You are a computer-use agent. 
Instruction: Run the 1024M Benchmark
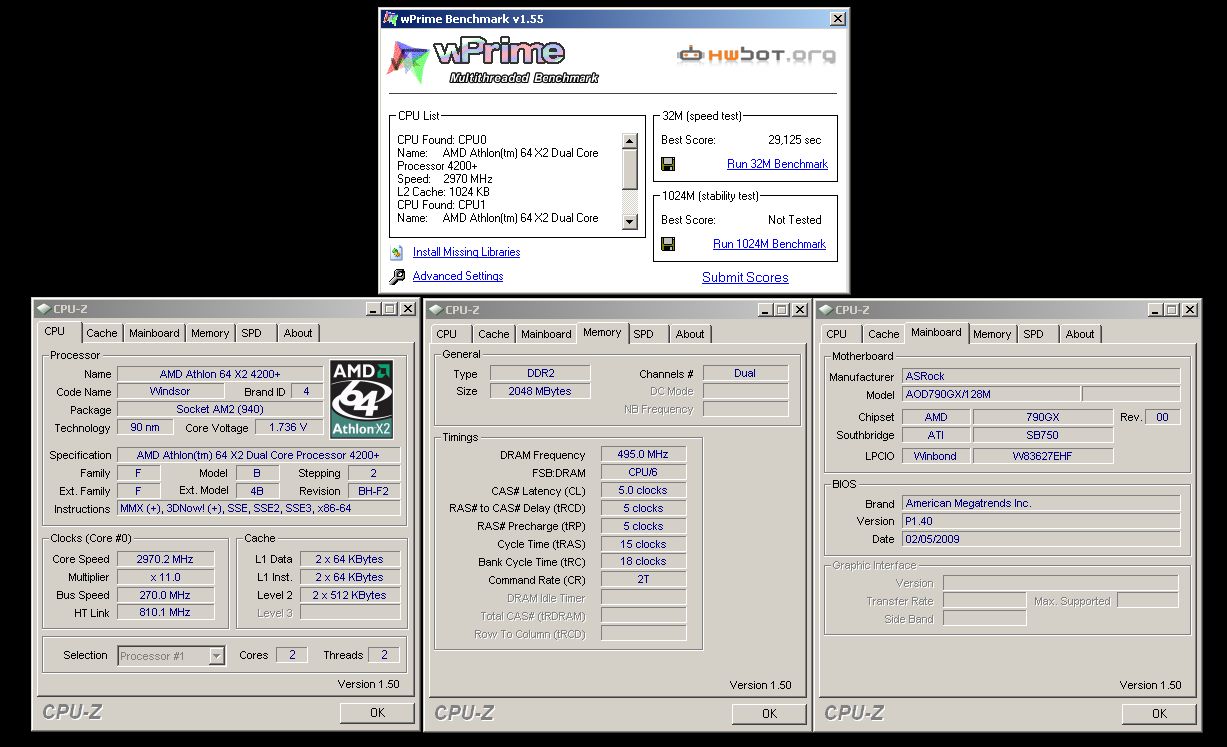(x=769, y=244)
